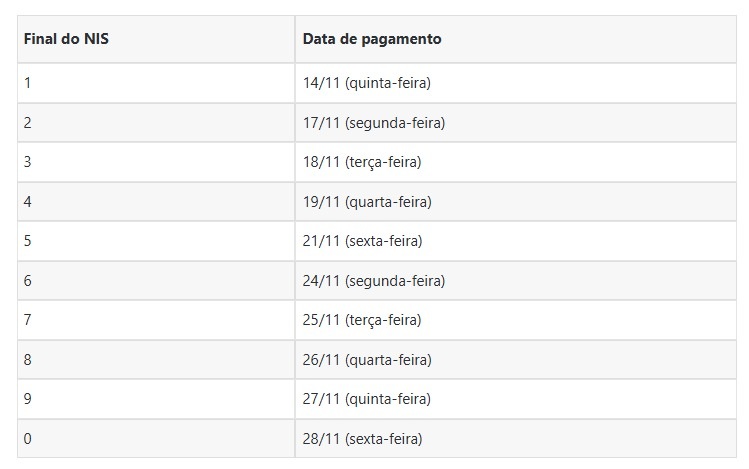The height and width of the screenshot is (469, 749).
Task: Select the NIS final digit 0 cell
Action: pos(28,439)
